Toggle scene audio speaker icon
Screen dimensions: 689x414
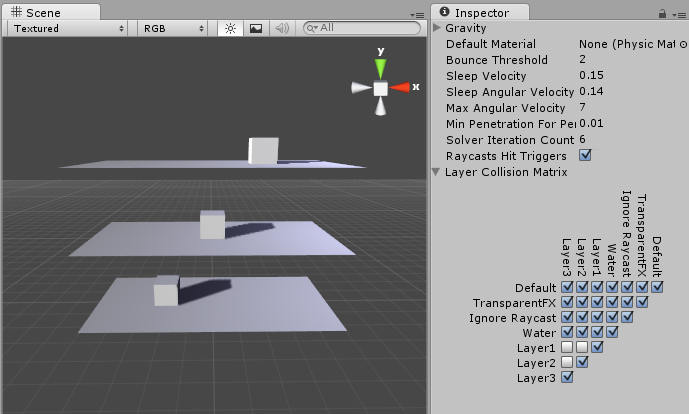pos(282,29)
